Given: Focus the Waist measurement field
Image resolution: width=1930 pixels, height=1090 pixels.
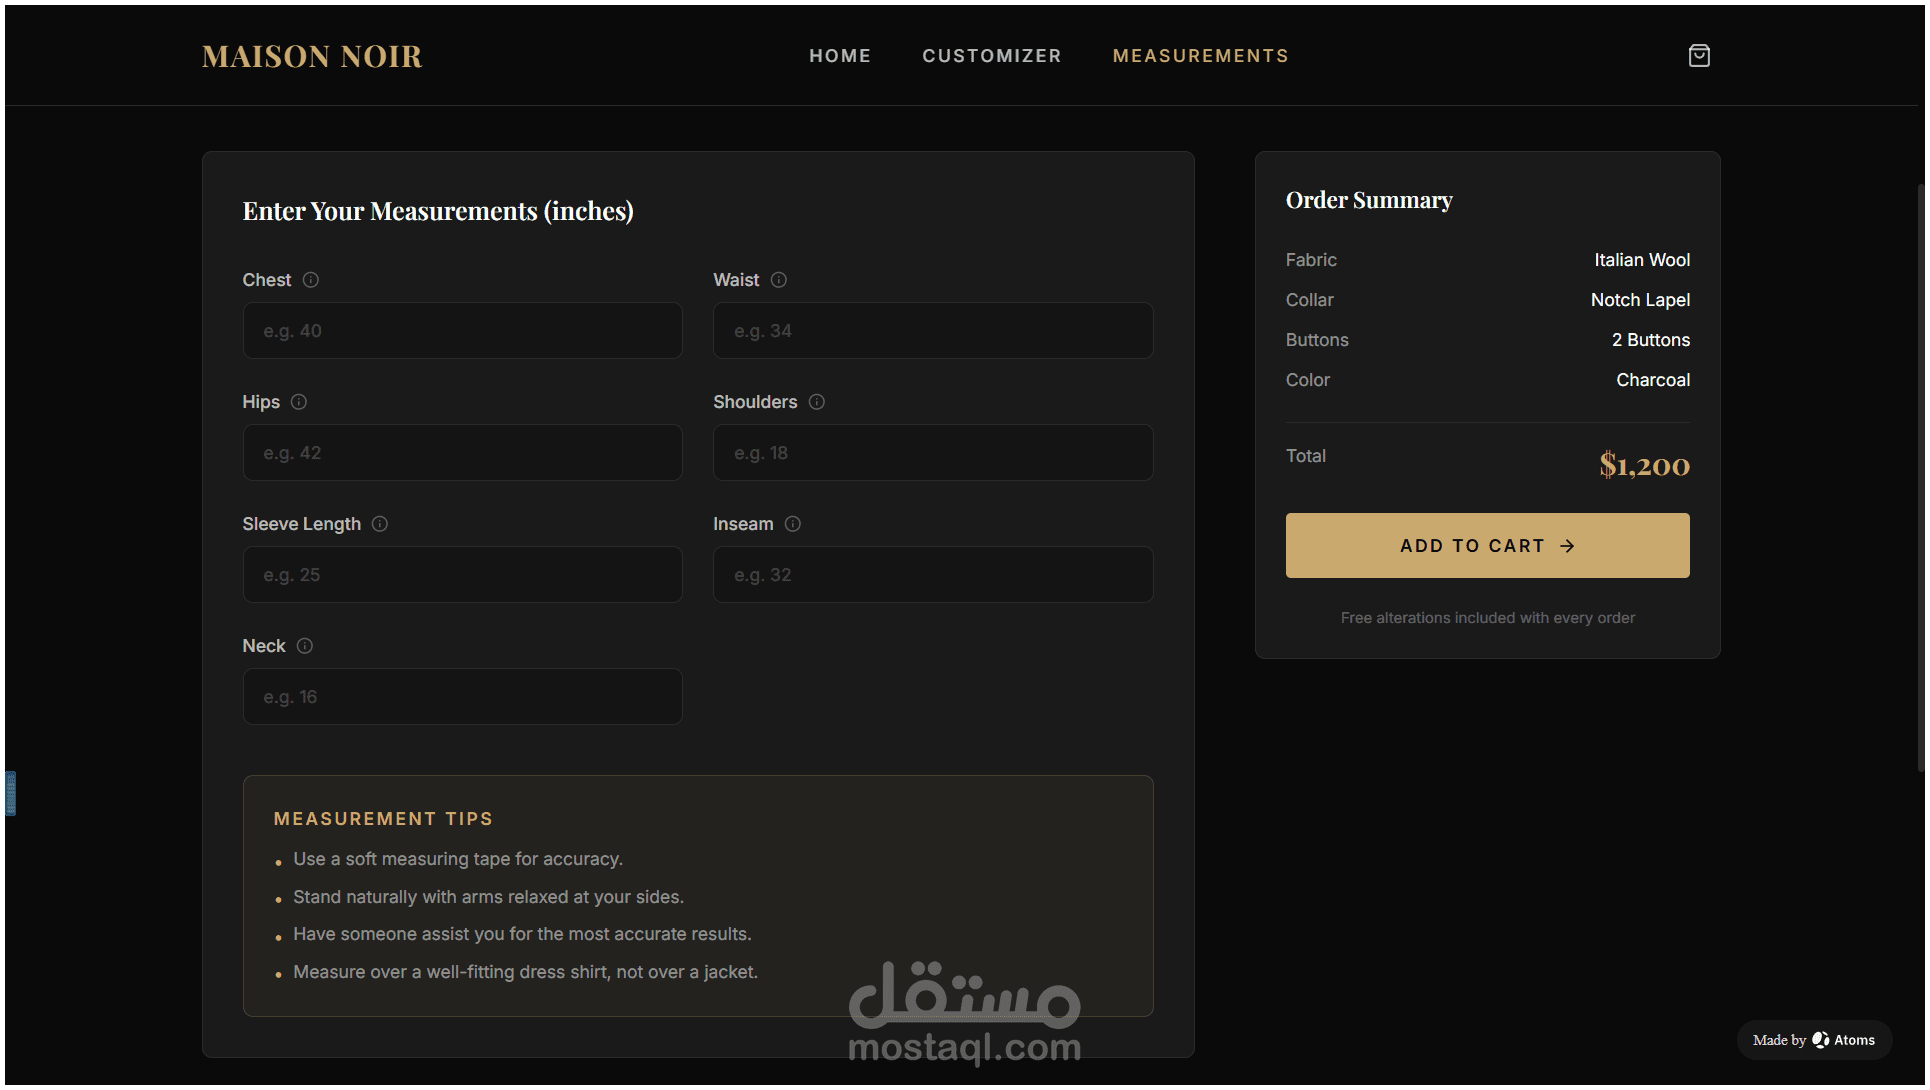Looking at the screenshot, I should [x=932, y=331].
